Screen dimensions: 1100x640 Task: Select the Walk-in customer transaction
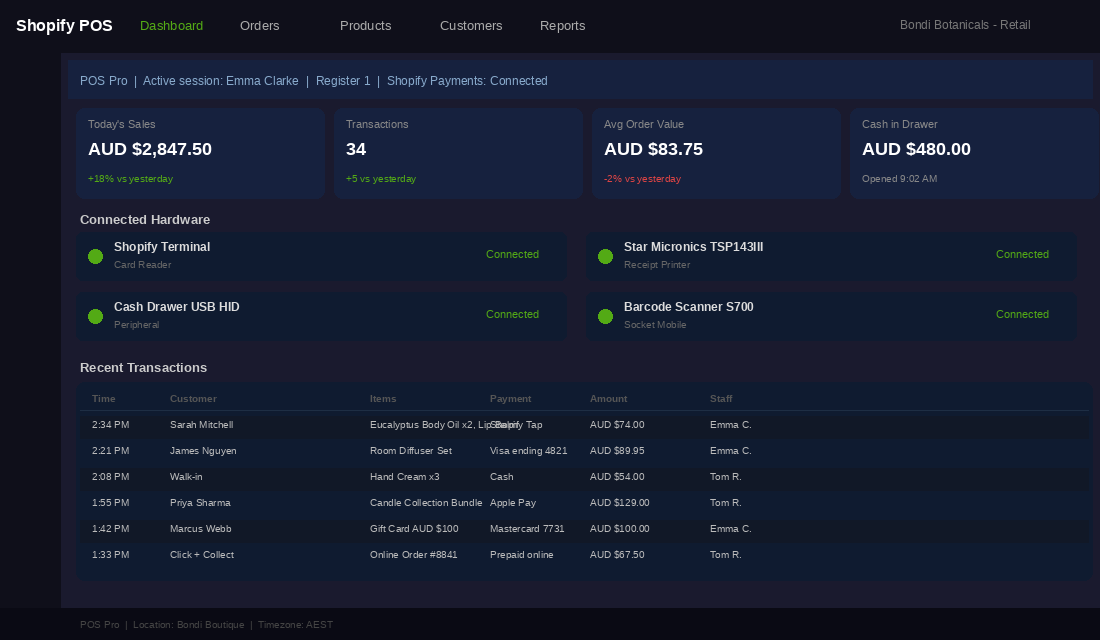[584, 476]
